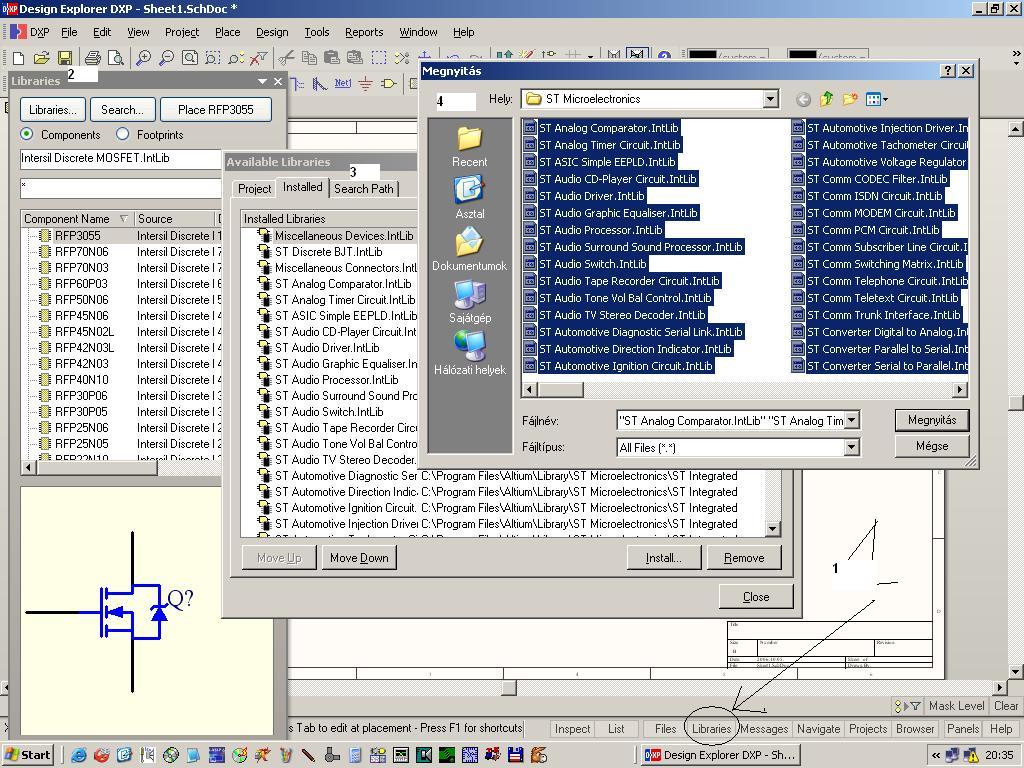This screenshot has width=1024, height=768.
Task: Click the Search... button
Action: pos(122,110)
